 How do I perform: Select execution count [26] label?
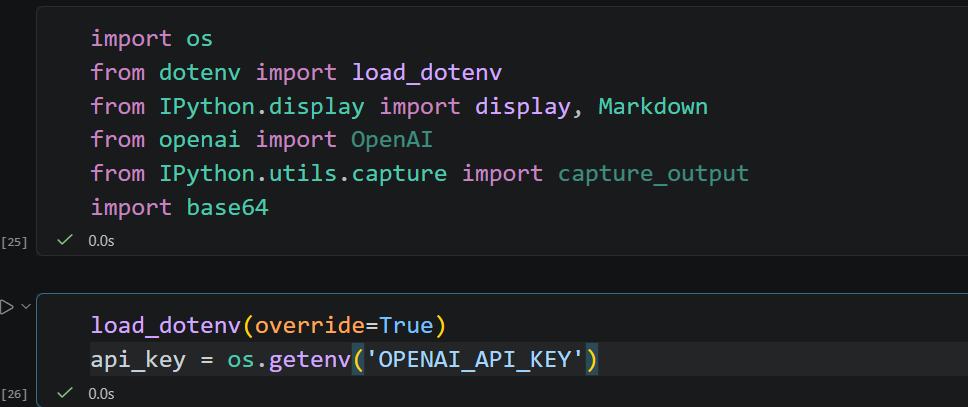pyautogui.click(x=14, y=394)
